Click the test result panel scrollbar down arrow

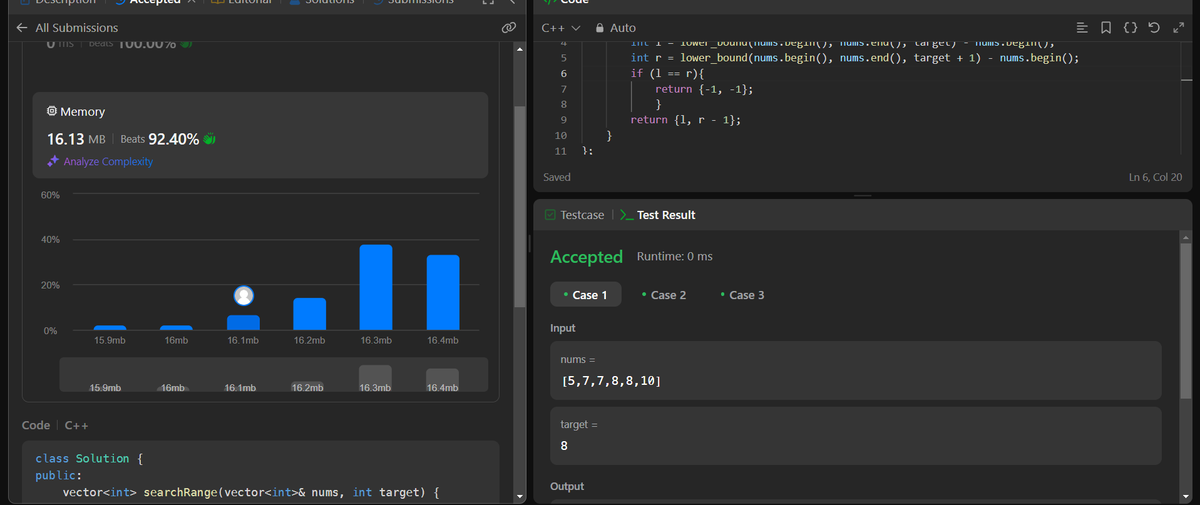coord(1187,496)
